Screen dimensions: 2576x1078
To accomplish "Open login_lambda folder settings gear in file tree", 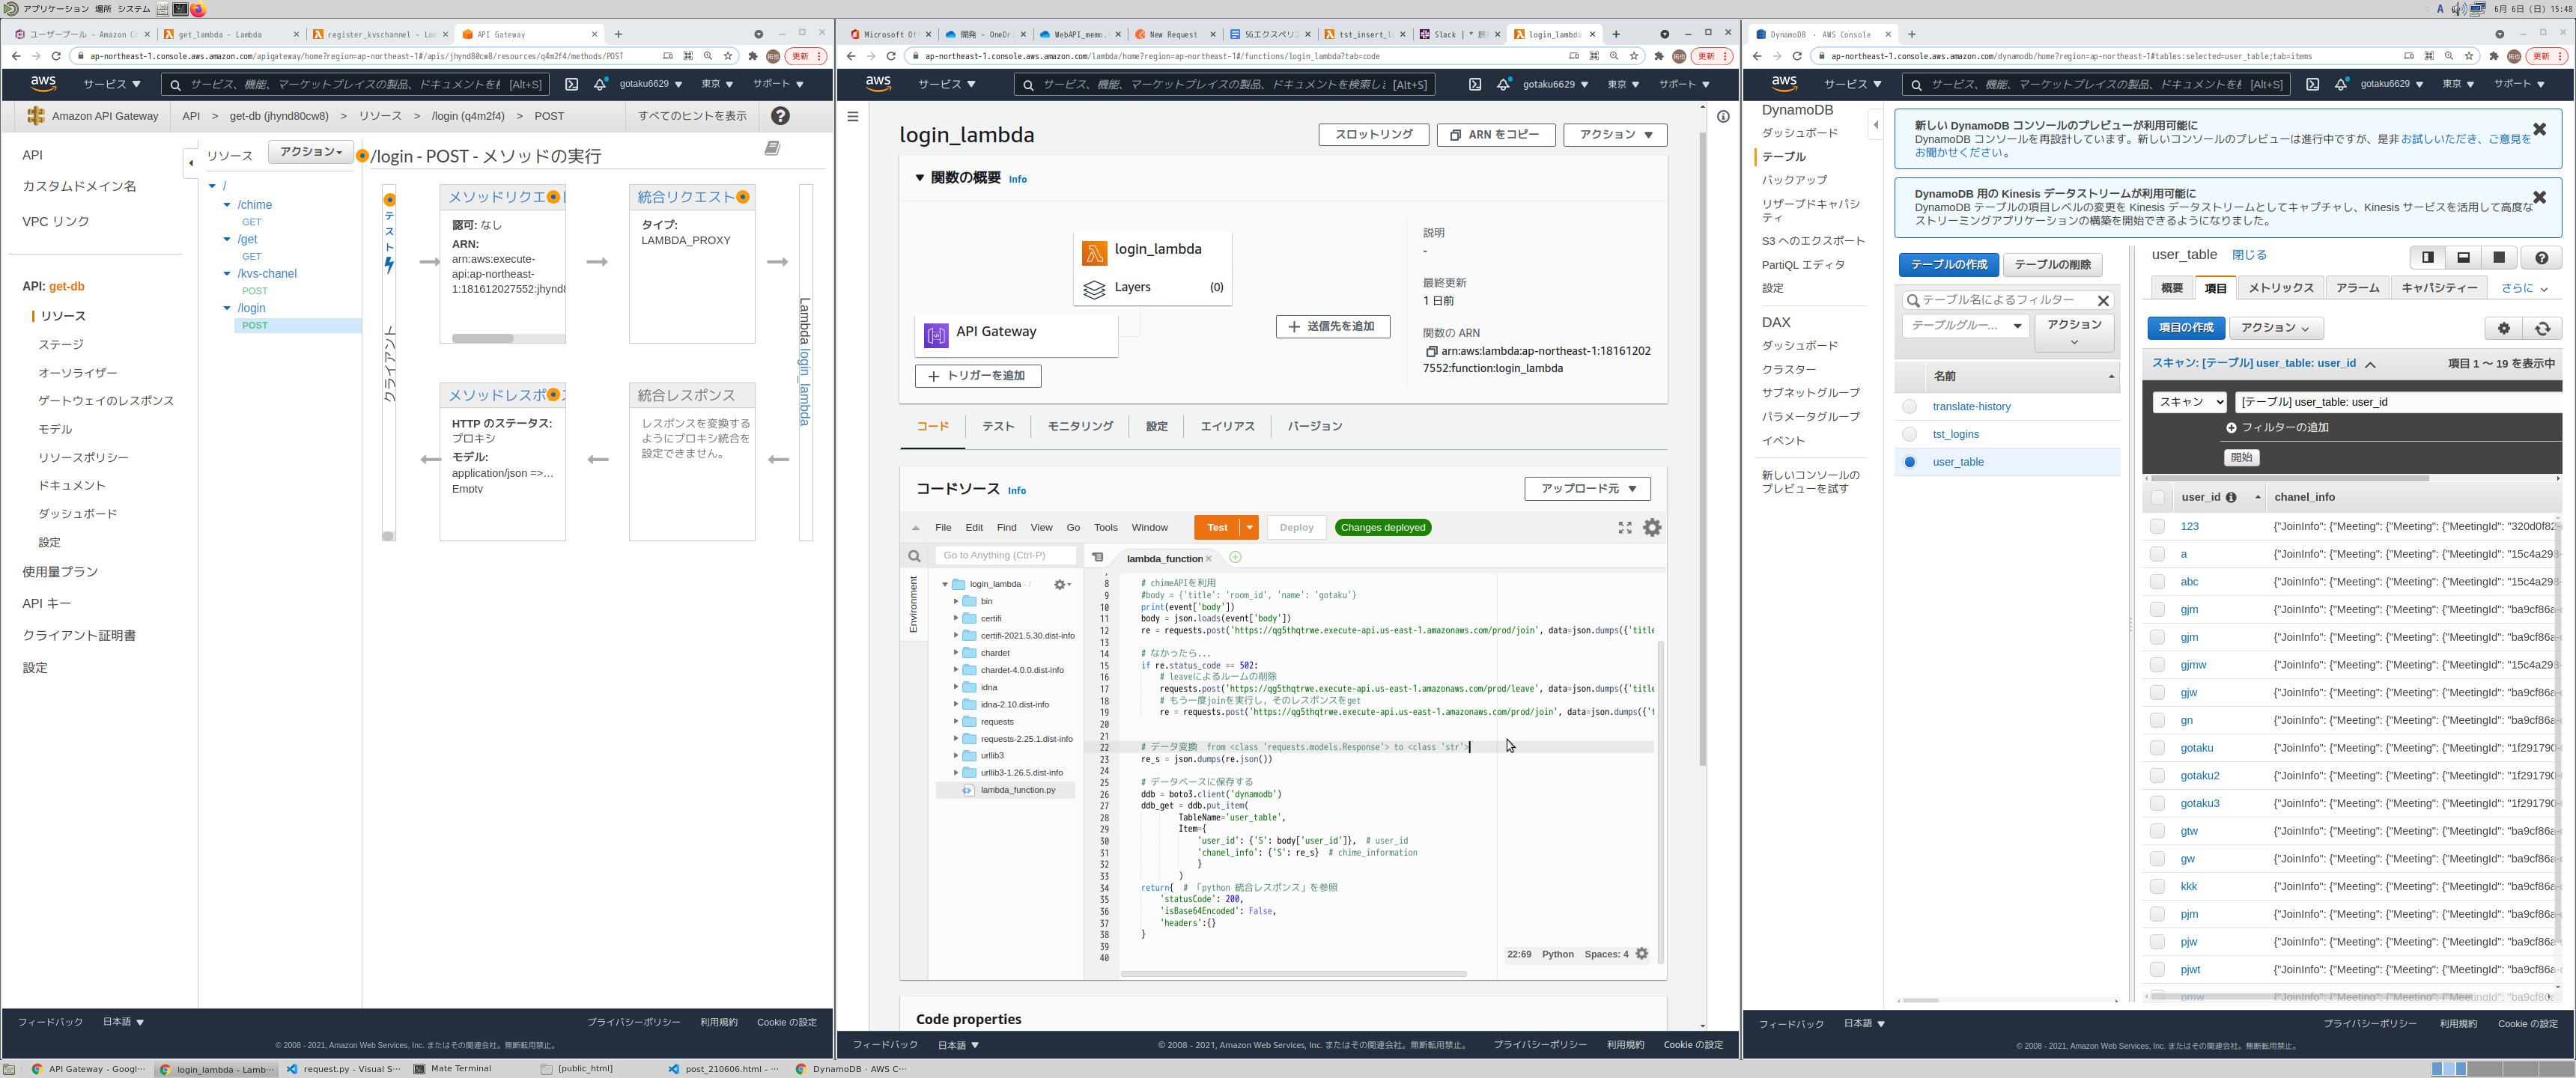I will tap(1062, 584).
